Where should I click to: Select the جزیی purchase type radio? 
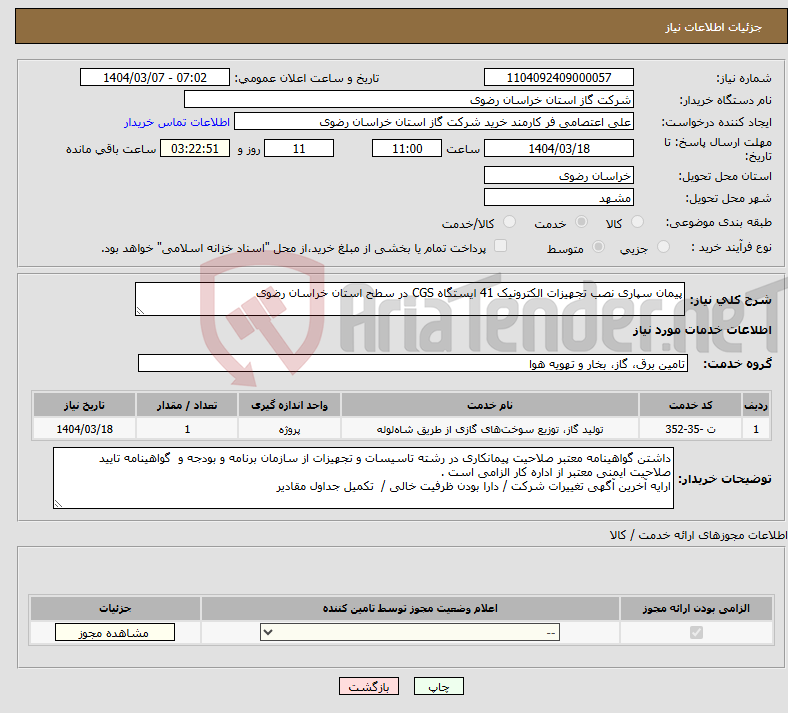(x=663, y=247)
